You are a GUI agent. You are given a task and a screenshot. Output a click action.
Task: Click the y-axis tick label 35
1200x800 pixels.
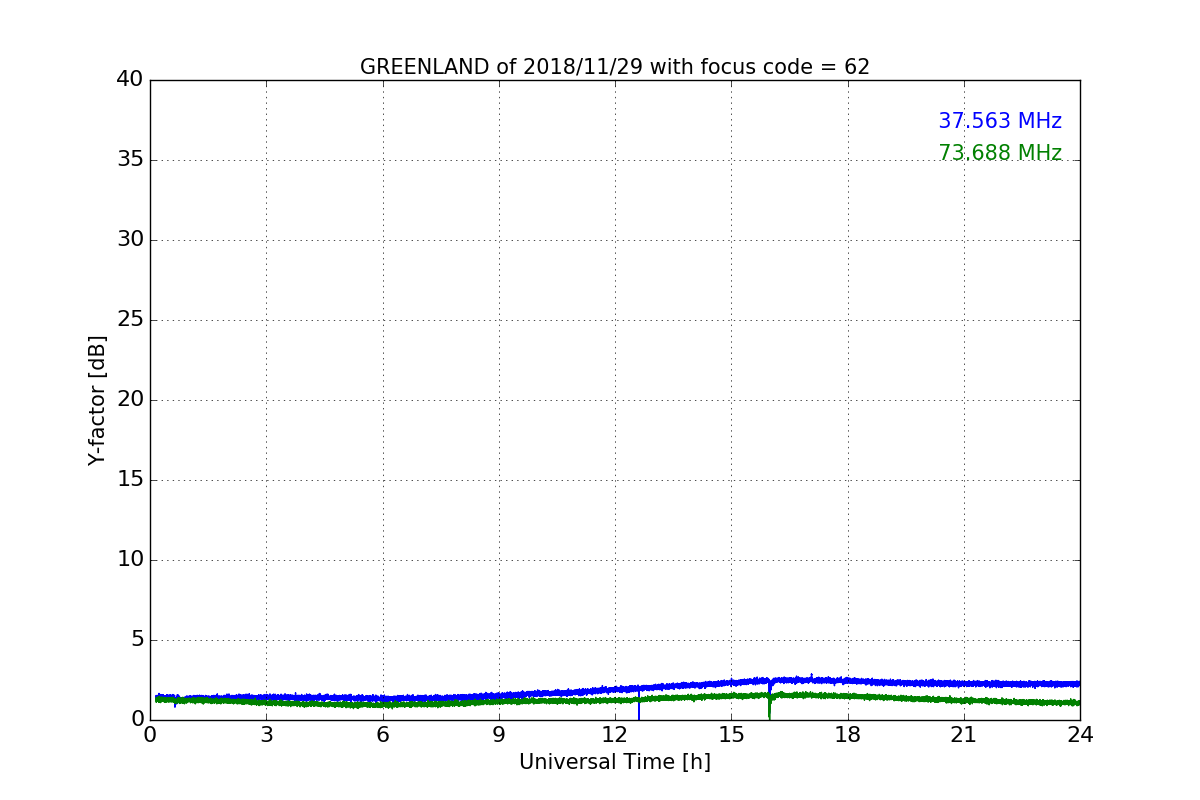(130, 160)
